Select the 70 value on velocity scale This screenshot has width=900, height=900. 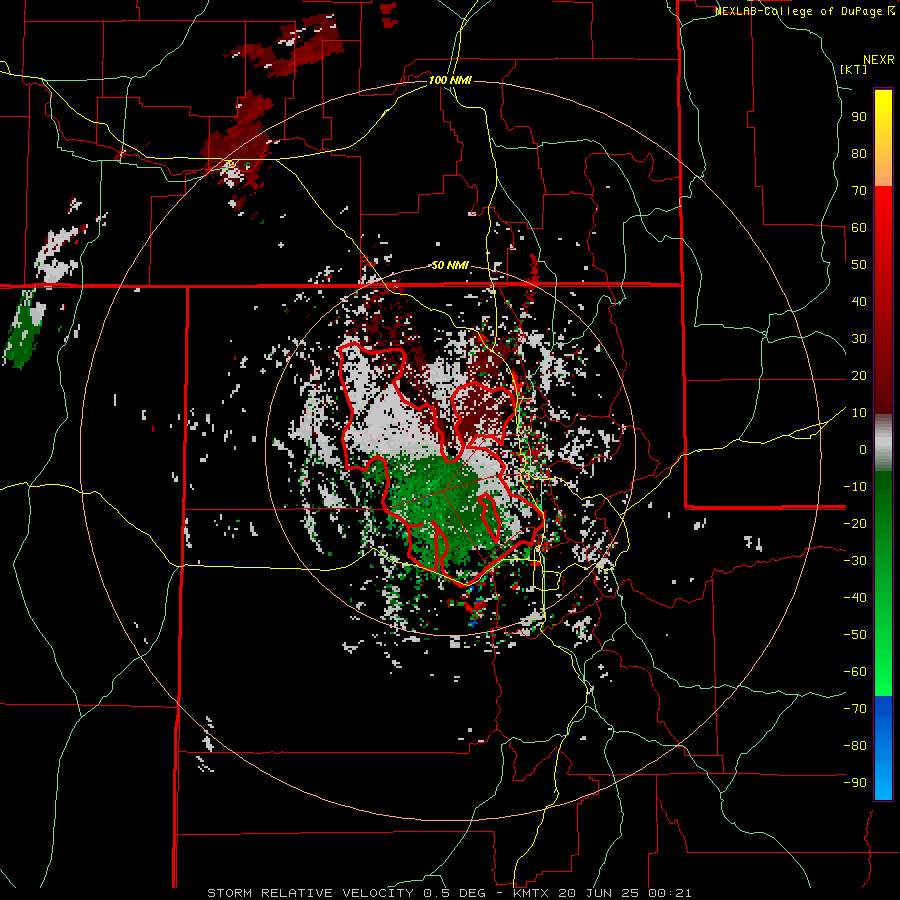point(859,191)
